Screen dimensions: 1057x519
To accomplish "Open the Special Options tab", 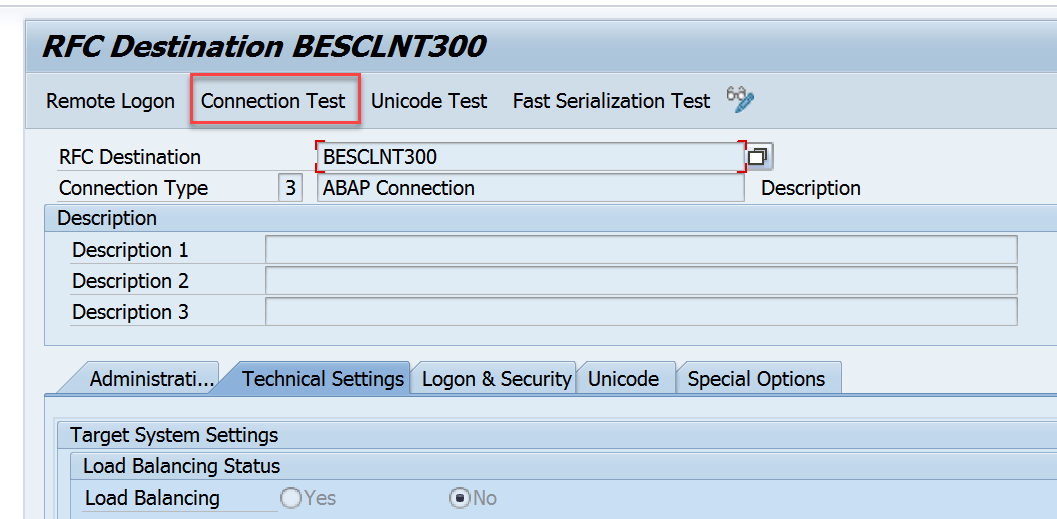I will 756,379.
